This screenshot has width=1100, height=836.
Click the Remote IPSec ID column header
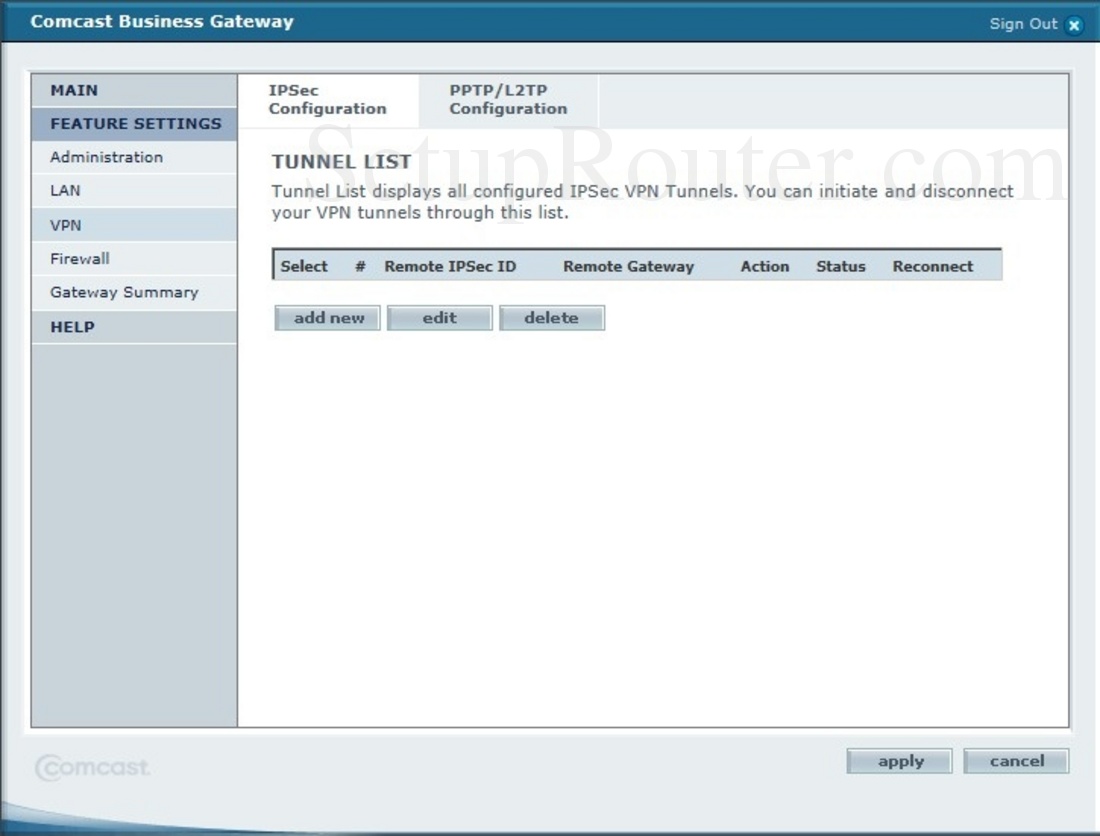(x=450, y=267)
